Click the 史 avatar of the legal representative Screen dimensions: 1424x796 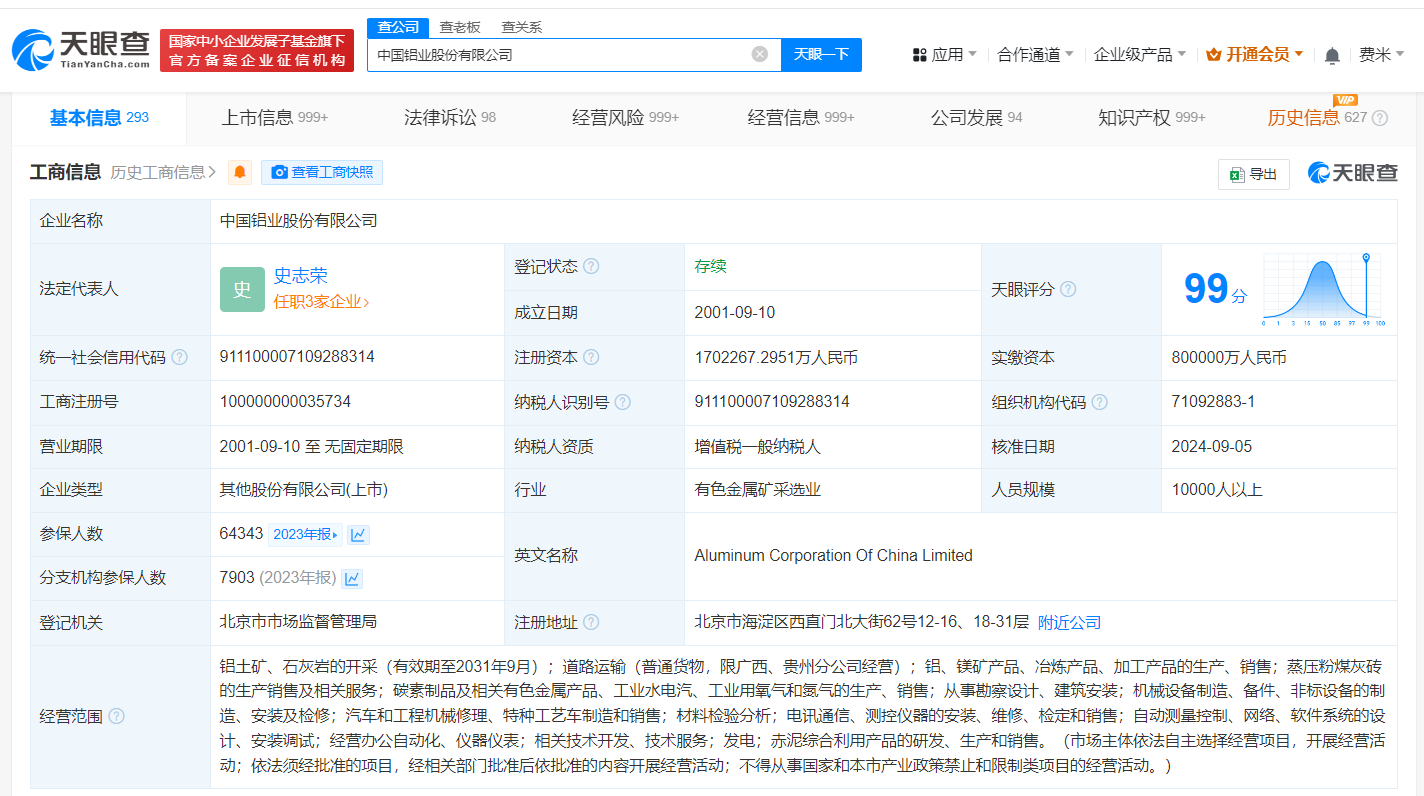tap(242, 289)
